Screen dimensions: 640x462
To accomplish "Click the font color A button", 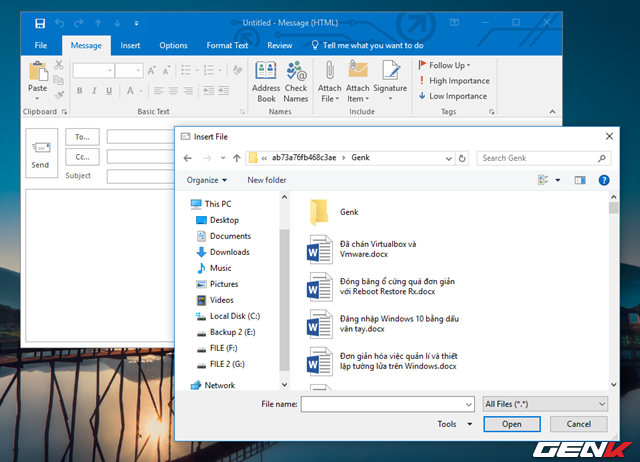I will [x=130, y=91].
